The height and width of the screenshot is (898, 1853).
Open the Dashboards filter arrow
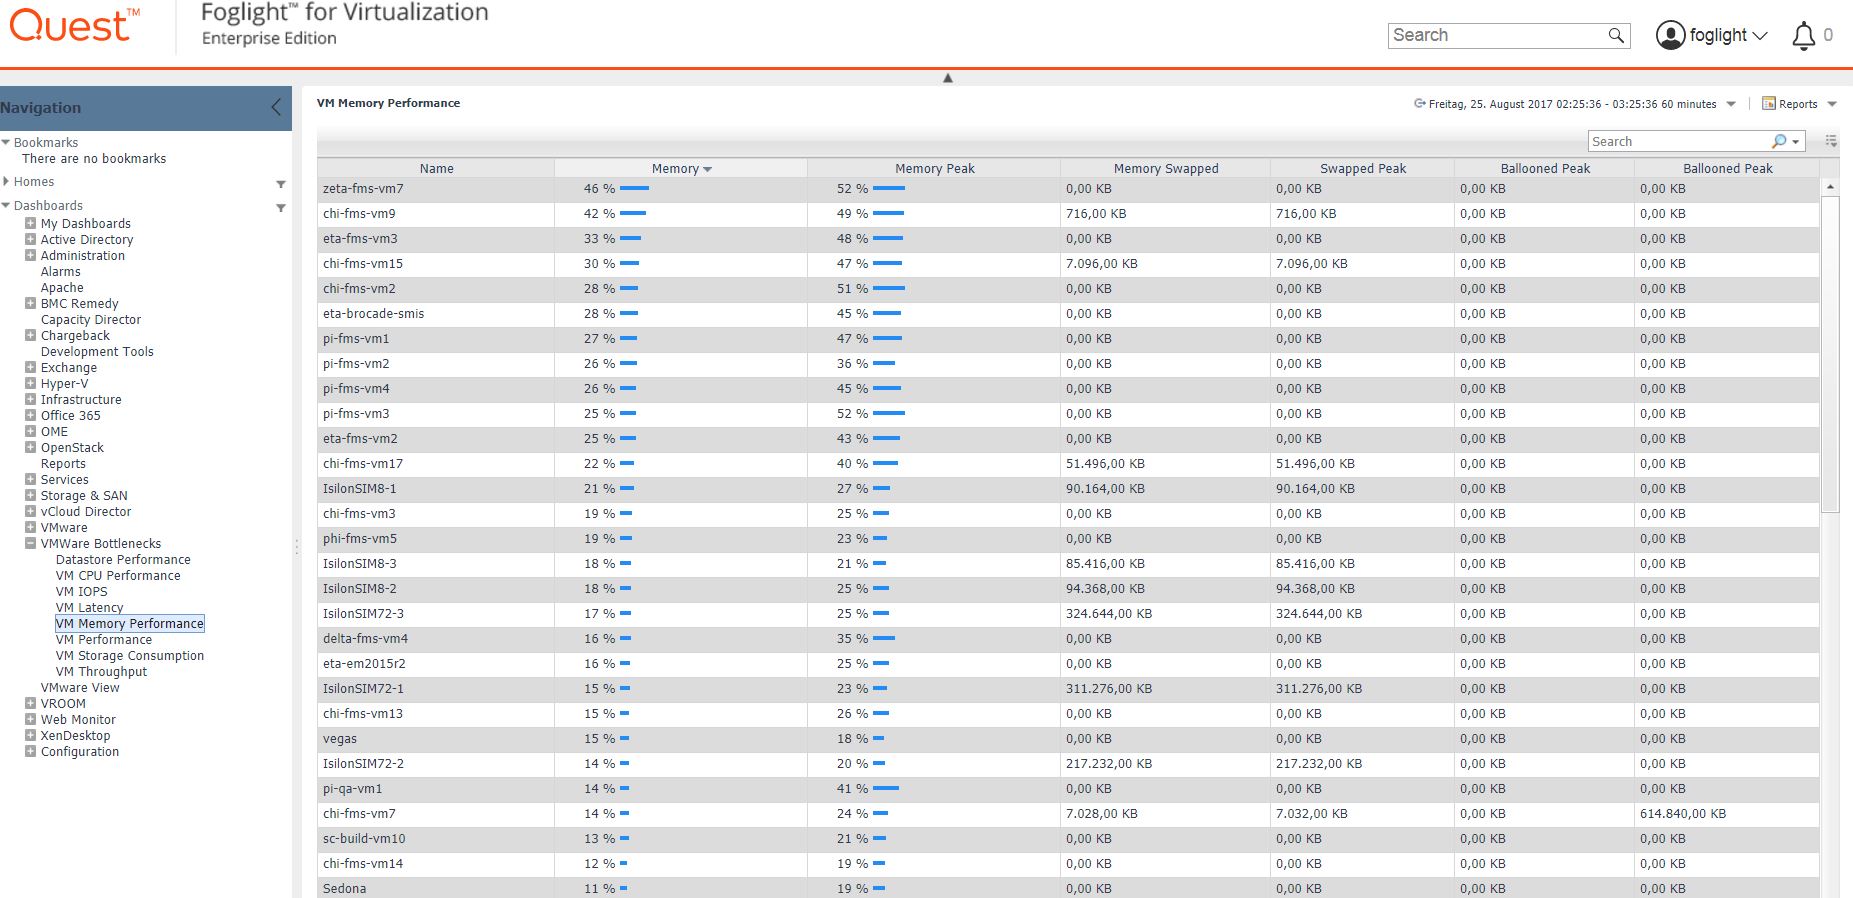point(281,208)
